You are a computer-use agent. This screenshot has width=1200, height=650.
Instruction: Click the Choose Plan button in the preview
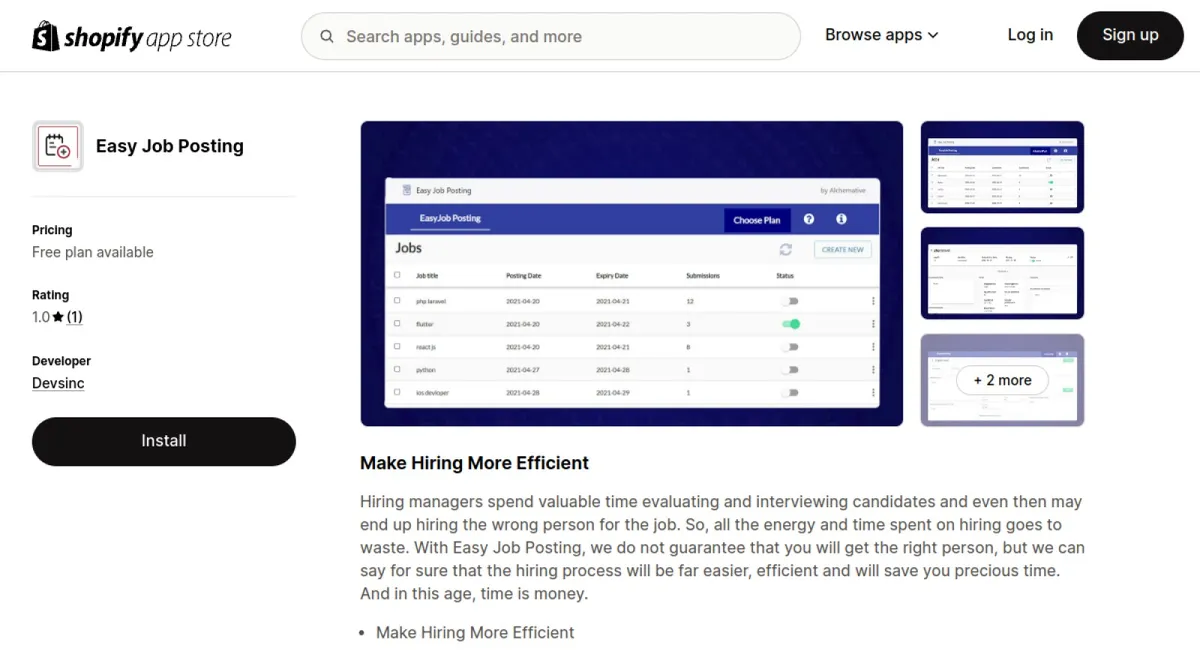[757, 220]
